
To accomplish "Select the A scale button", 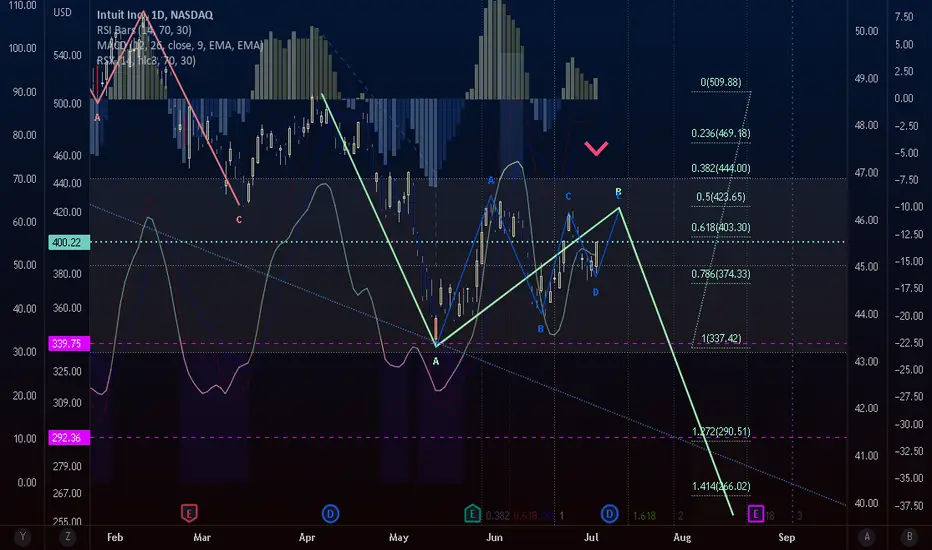I will tap(867, 537).
